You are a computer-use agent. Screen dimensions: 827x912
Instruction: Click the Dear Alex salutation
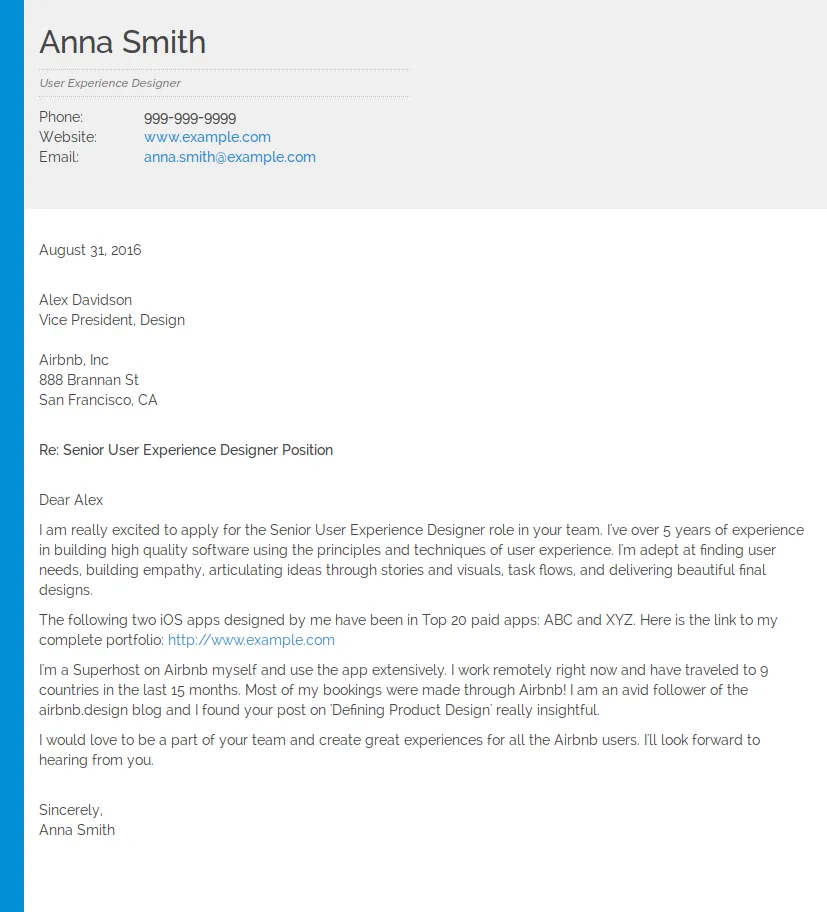pos(71,500)
